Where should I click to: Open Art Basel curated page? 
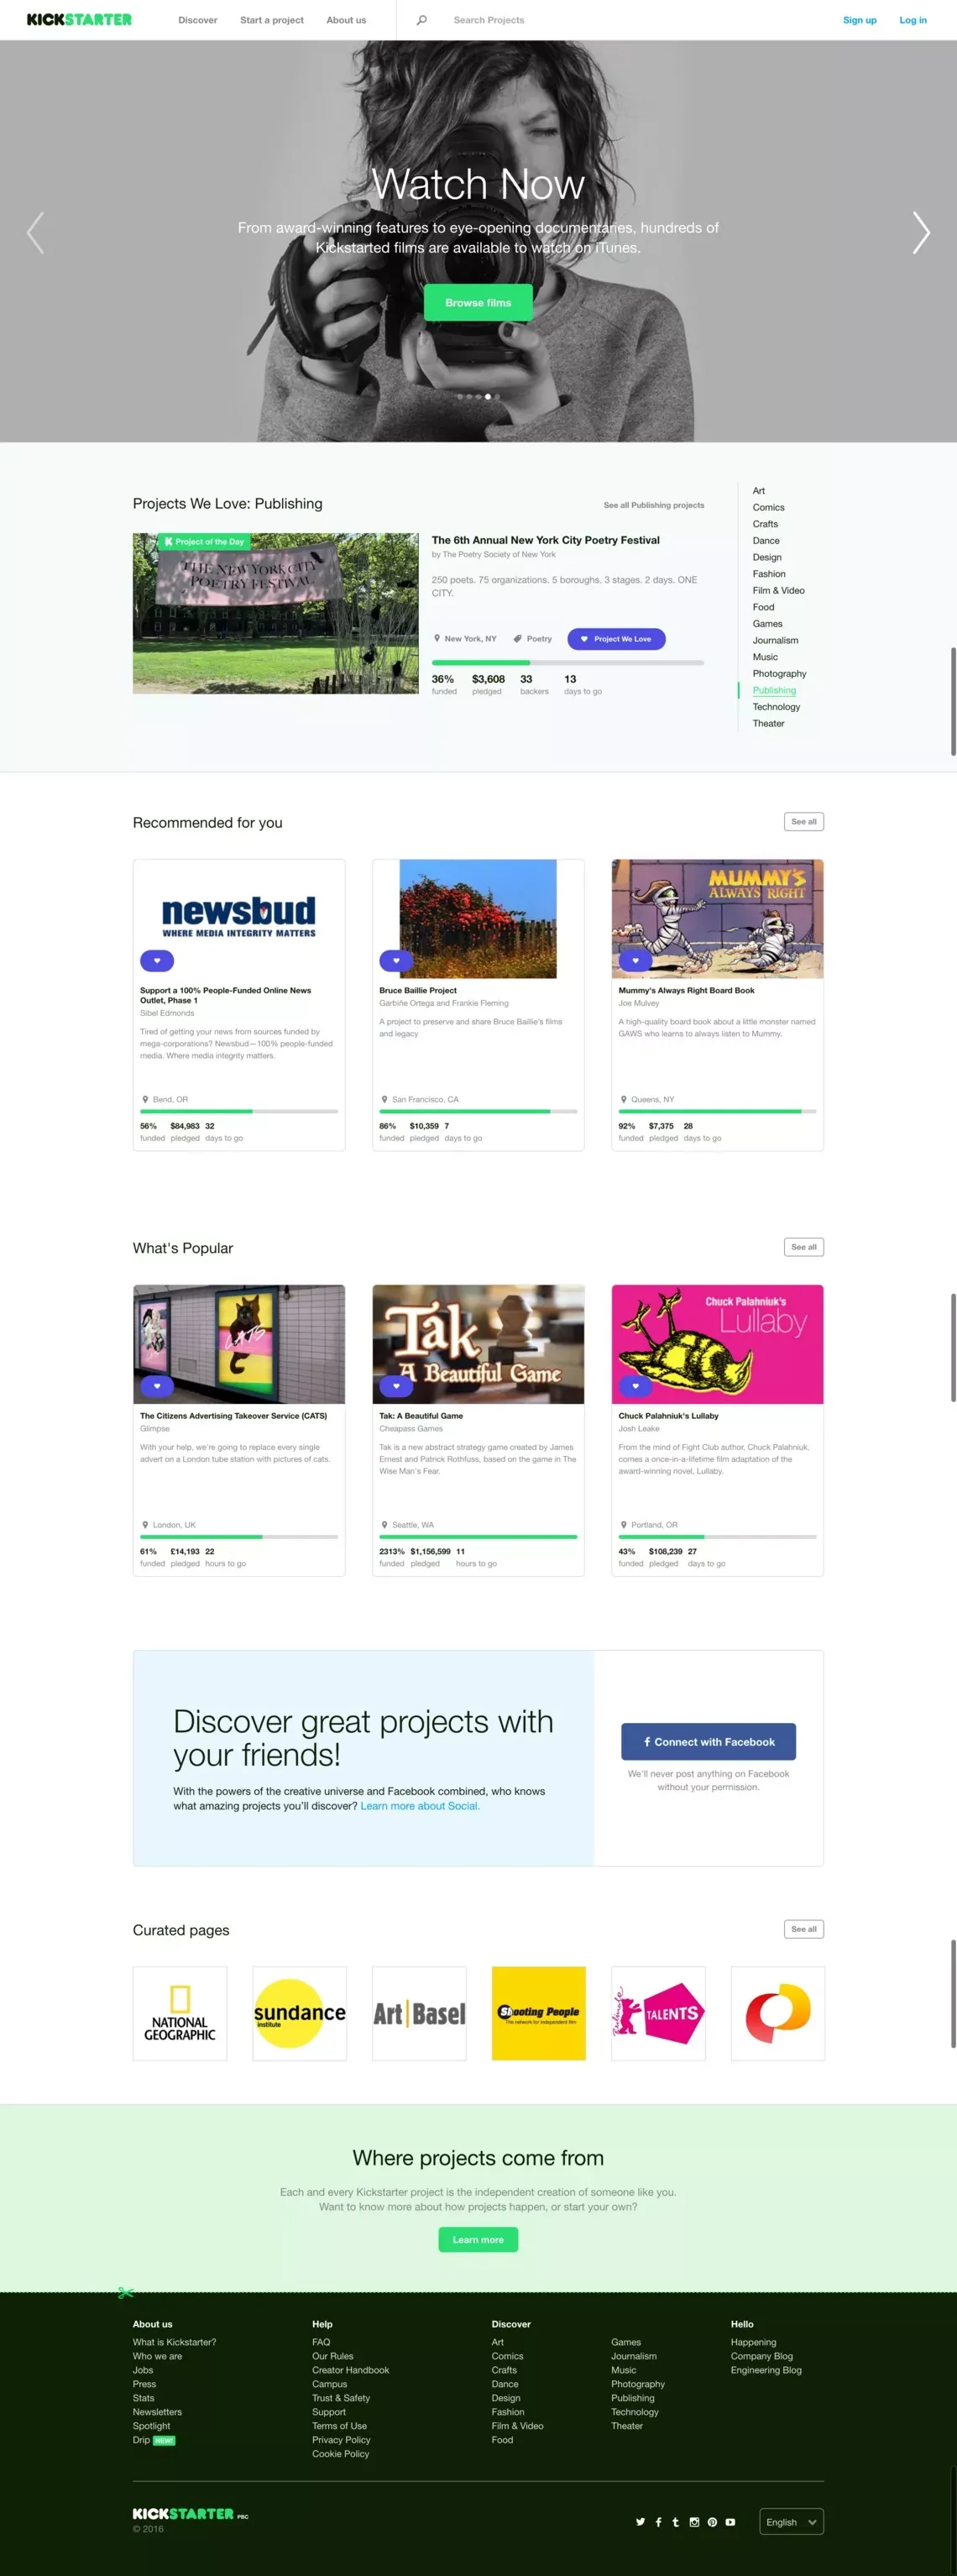click(x=419, y=2013)
